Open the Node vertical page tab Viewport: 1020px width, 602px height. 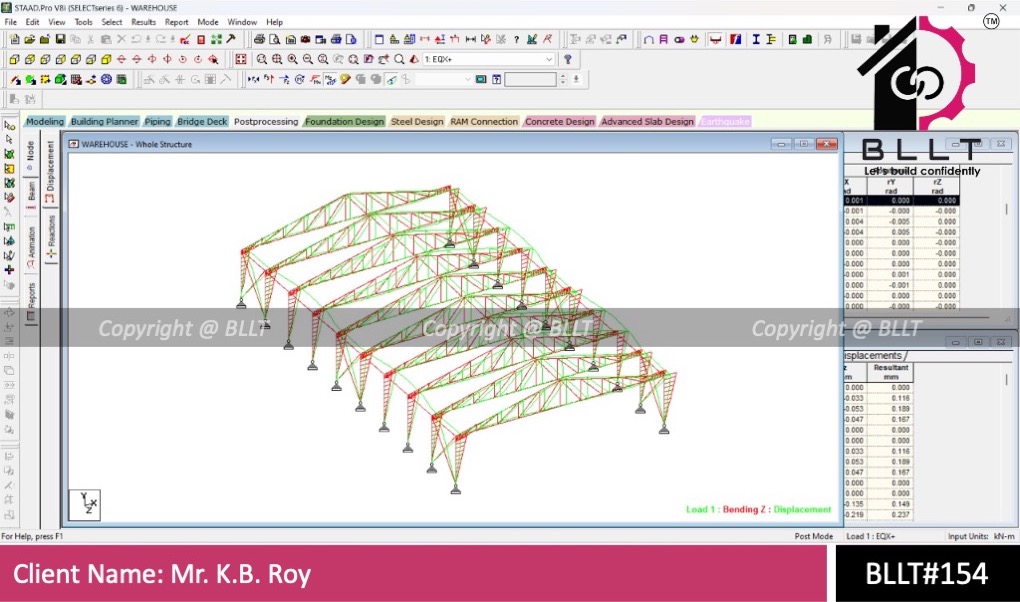(30, 156)
